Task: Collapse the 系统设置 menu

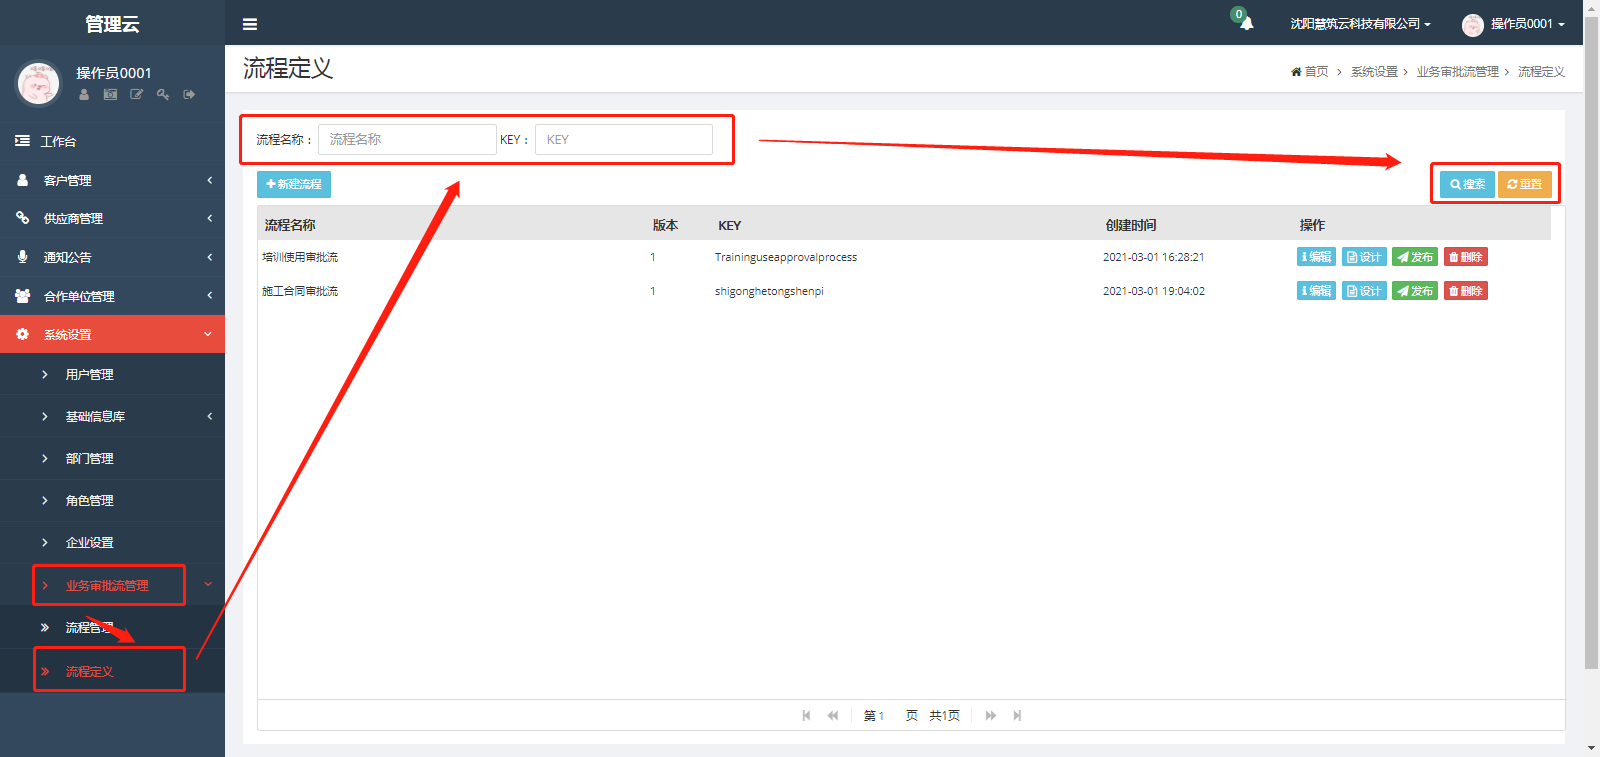Action: pyautogui.click(x=112, y=334)
